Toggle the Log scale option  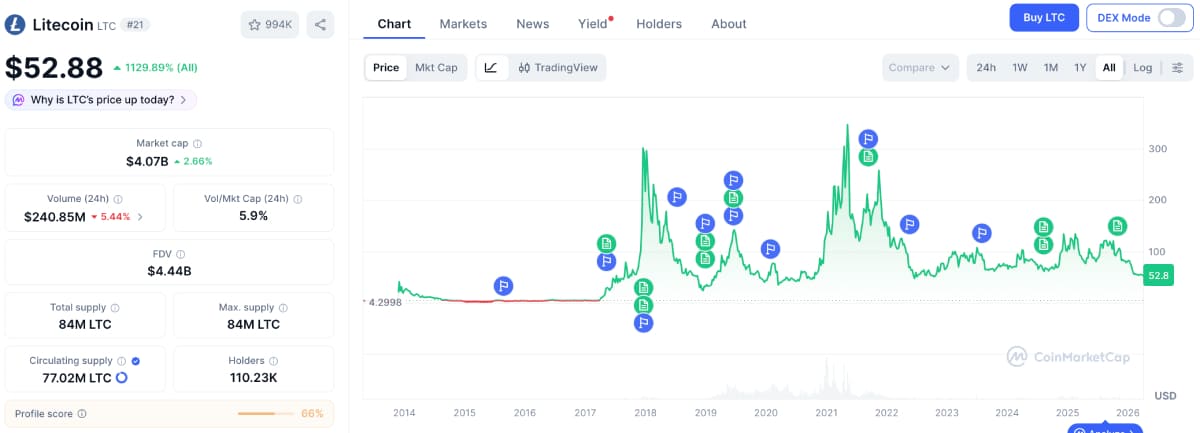(x=1142, y=68)
